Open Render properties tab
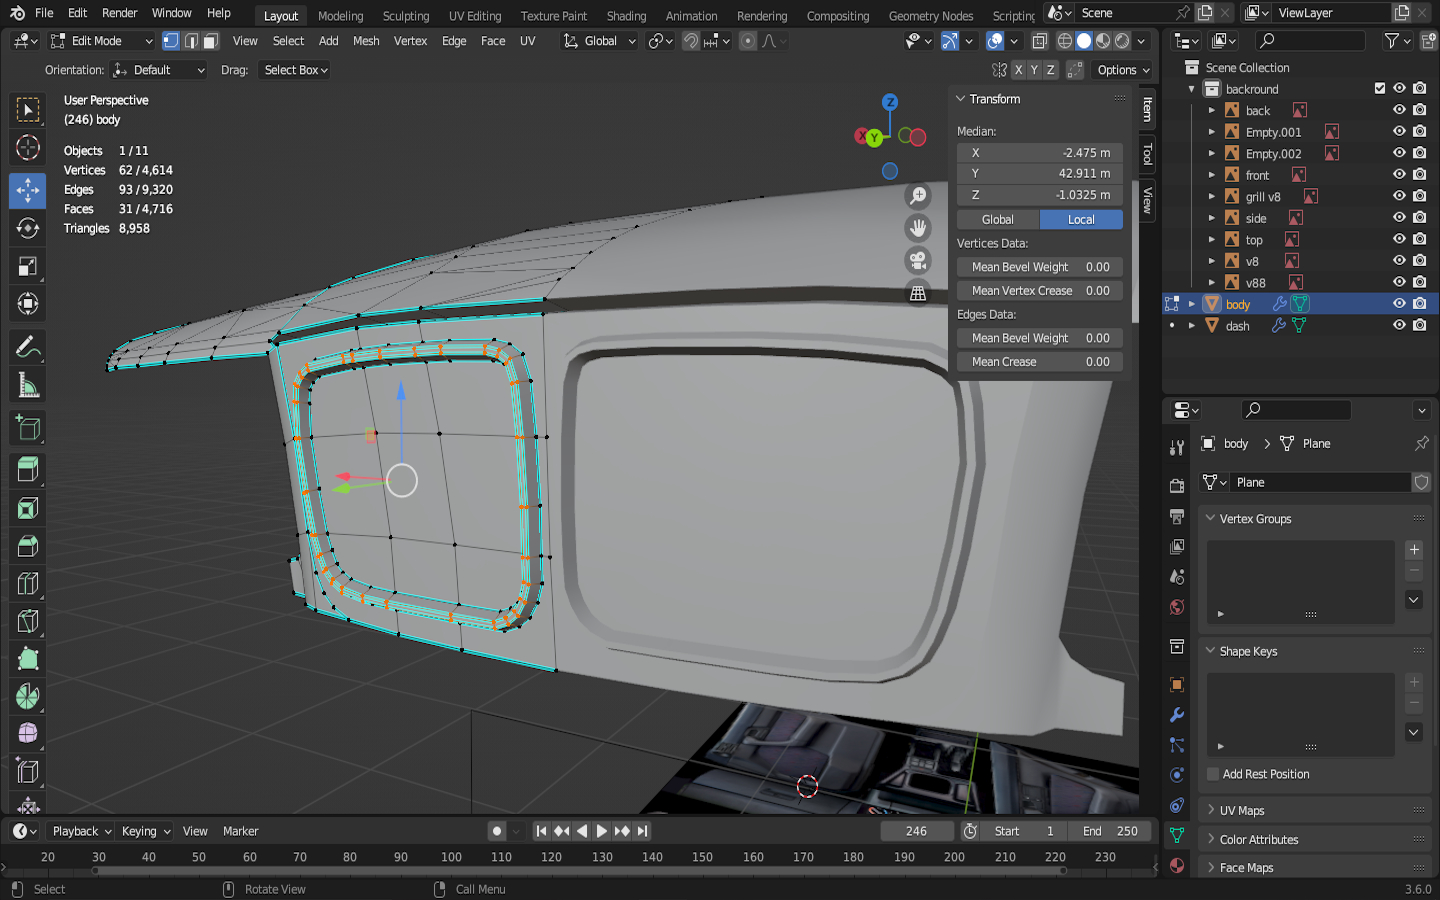 1177,486
